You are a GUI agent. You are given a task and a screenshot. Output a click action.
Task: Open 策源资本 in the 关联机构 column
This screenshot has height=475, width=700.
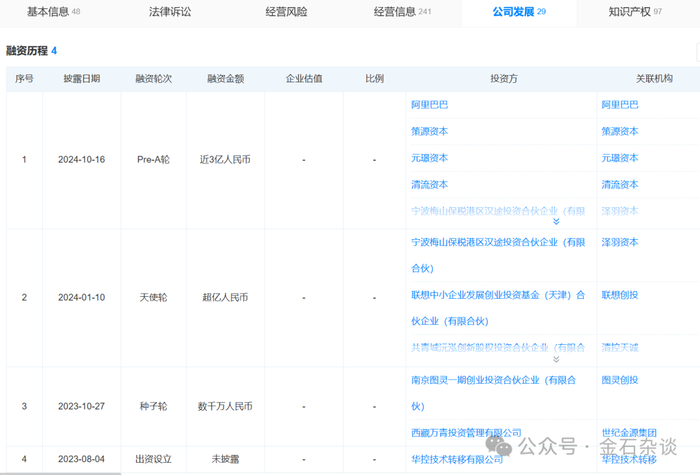[x=620, y=131]
